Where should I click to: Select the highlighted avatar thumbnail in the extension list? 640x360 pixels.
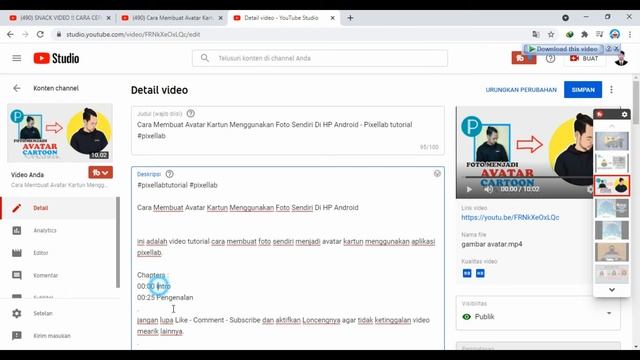[x=612, y=186]
